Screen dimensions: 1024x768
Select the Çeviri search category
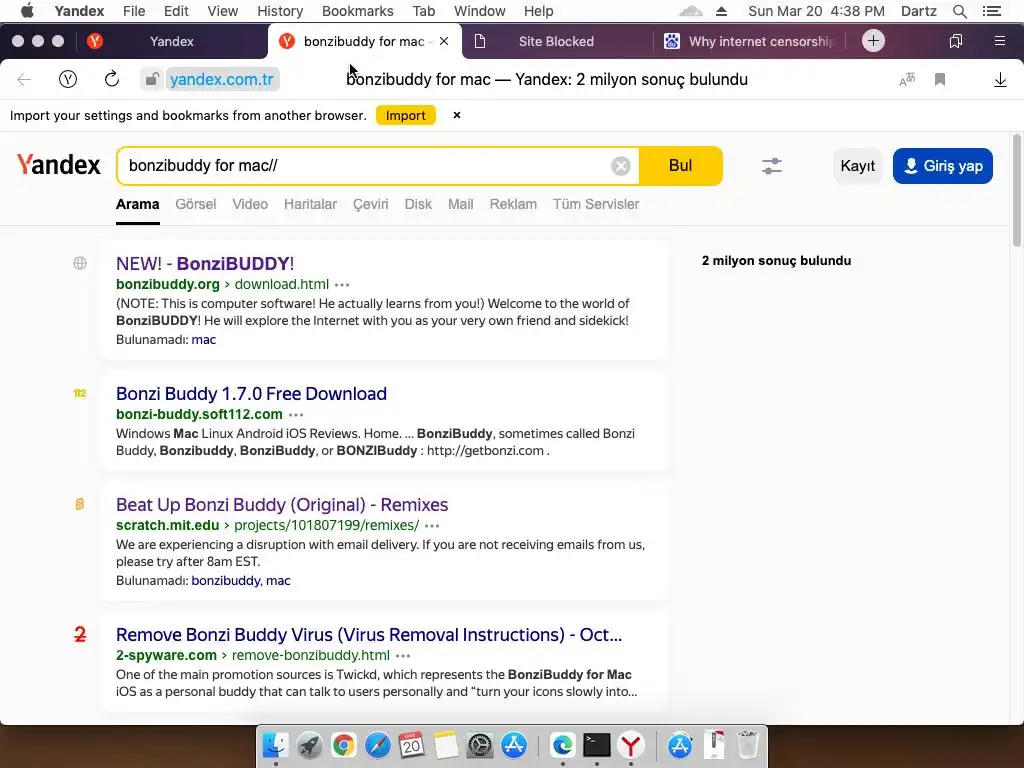pos(370,204)
